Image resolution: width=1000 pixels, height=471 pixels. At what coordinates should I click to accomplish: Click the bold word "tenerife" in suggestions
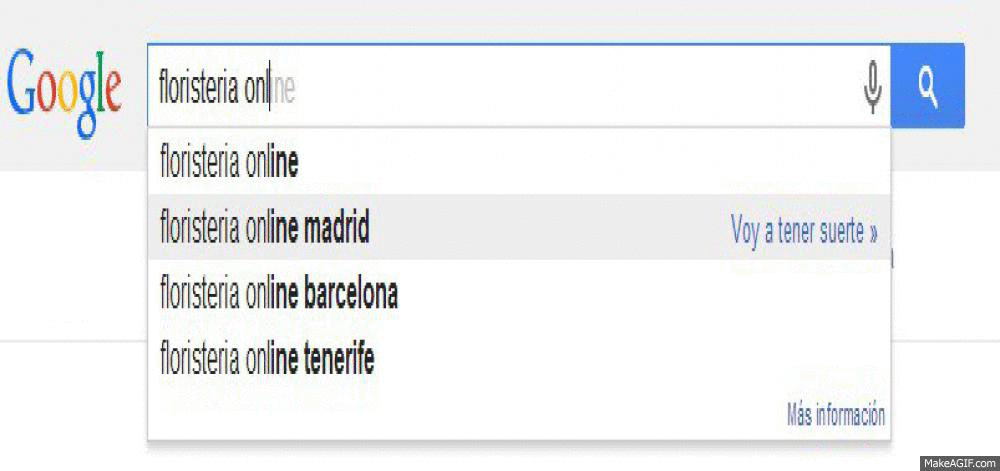coord(338,359)
